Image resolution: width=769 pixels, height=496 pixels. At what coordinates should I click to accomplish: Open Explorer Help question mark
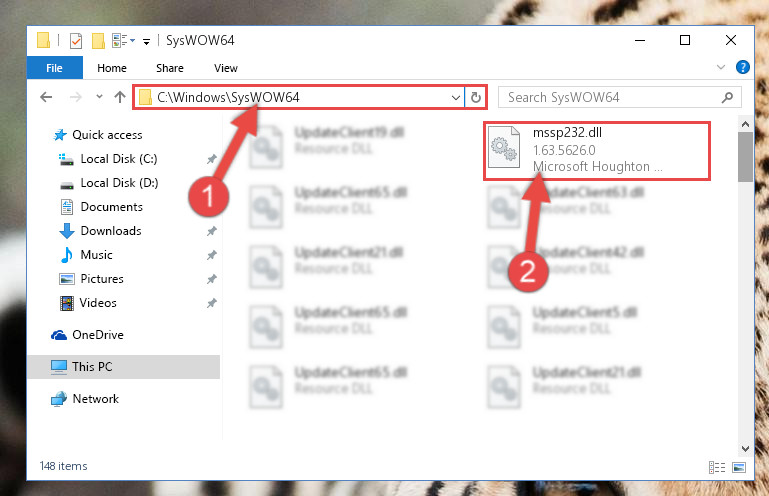pos(743,67)
